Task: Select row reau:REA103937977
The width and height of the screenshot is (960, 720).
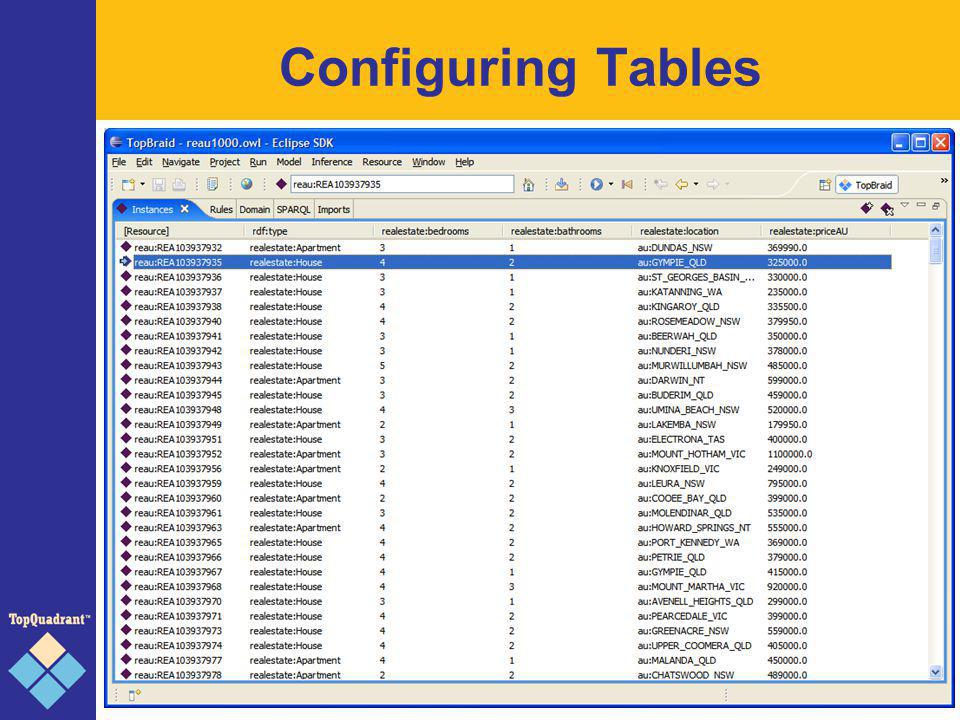Action: click(505, 661)
